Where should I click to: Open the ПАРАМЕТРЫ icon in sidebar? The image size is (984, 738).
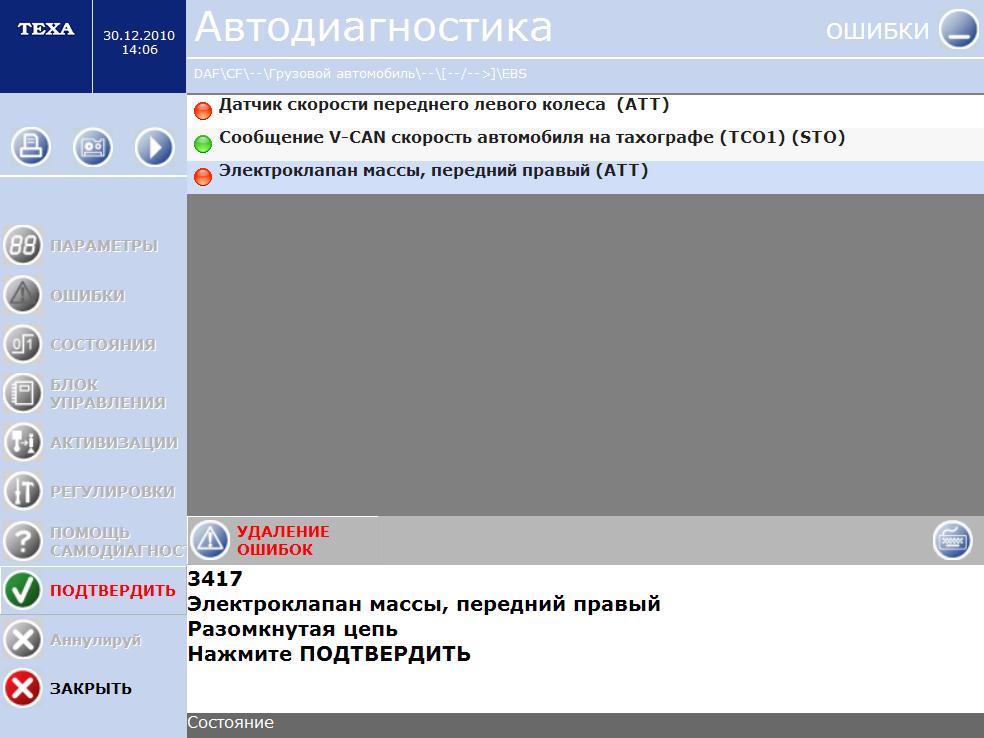click(23, 245)
